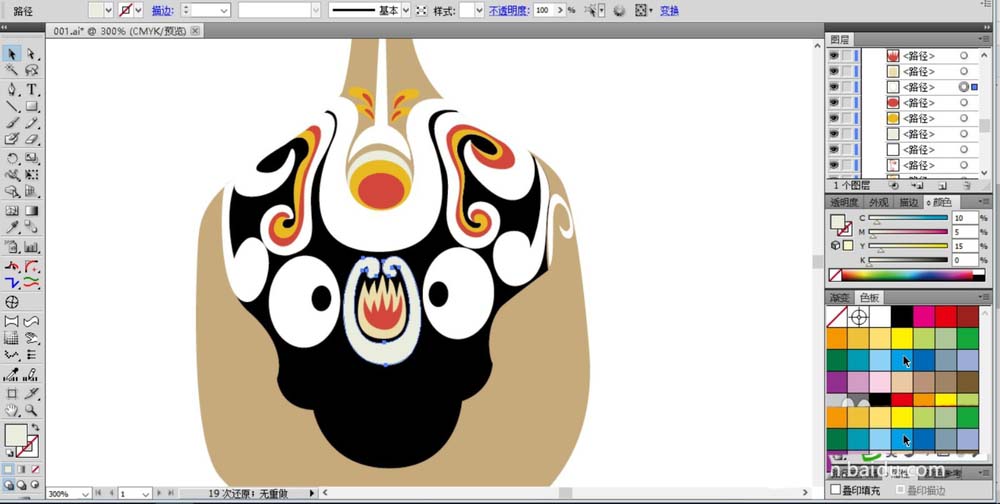The height and width of the screenshot is (504, 1000).
Task: Click the 不透明度 link
Action: point(509,10)
